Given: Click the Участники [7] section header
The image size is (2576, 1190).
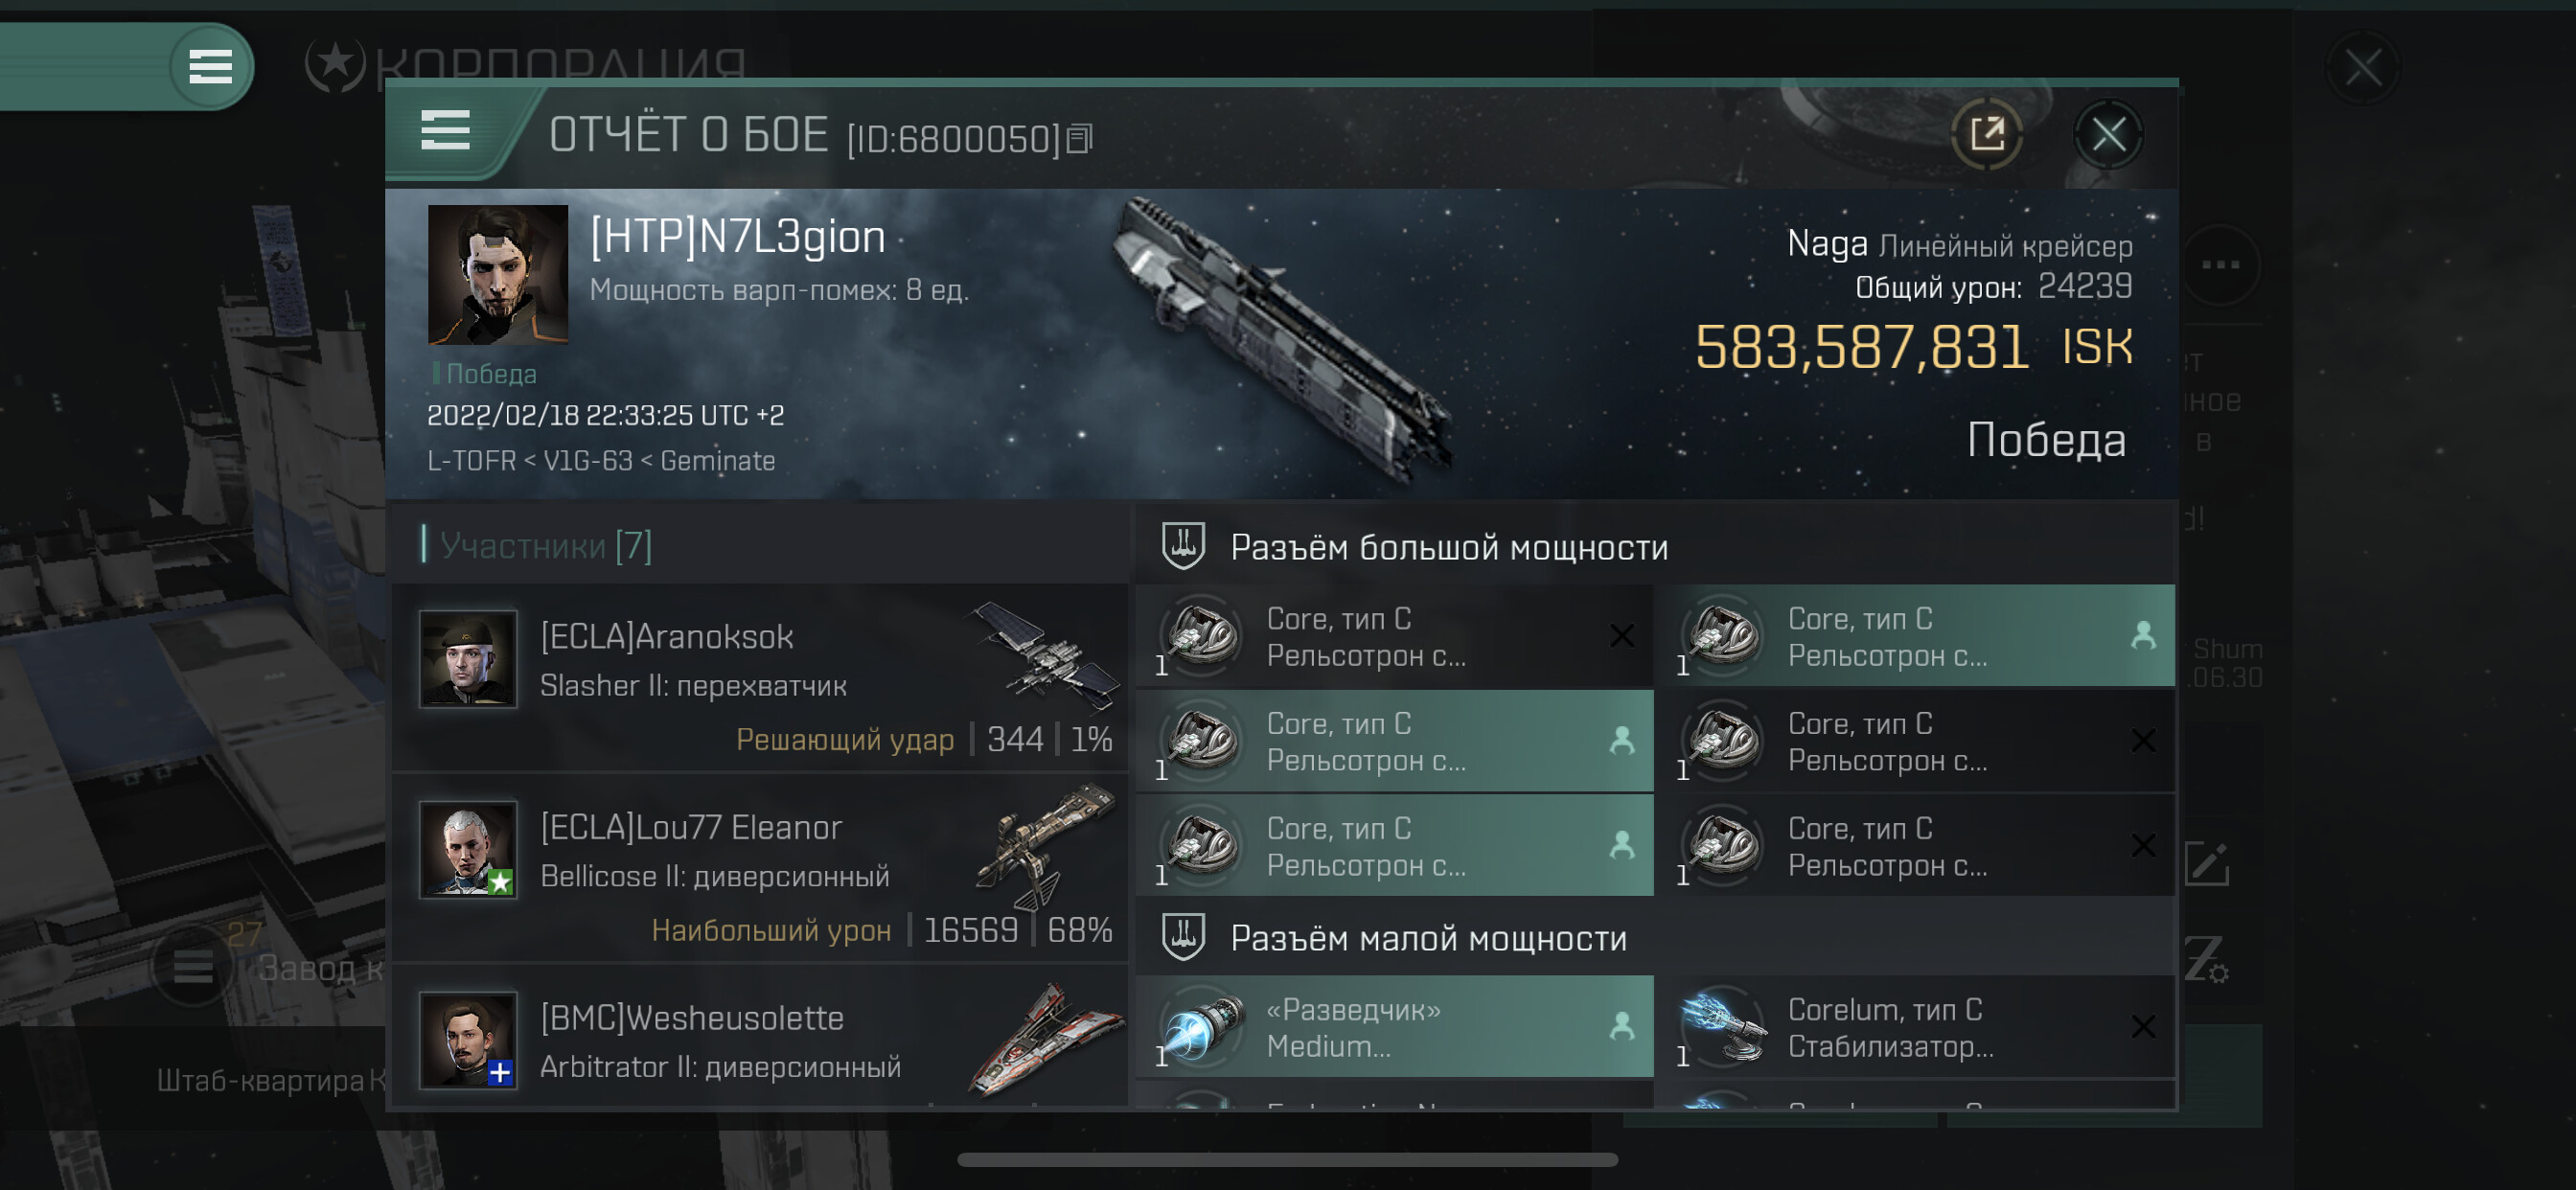Looking at the screenshot, I should pos(546,545).
